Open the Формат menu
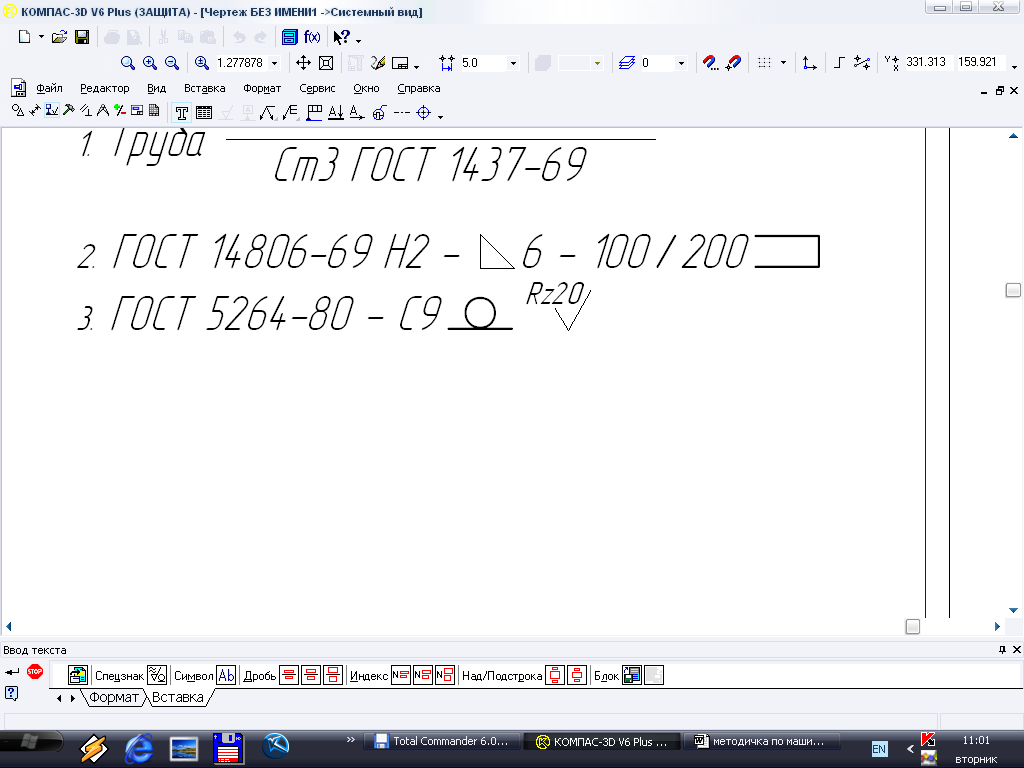The height and width of the screenshot is (768, 1024). tap(262, 88)
